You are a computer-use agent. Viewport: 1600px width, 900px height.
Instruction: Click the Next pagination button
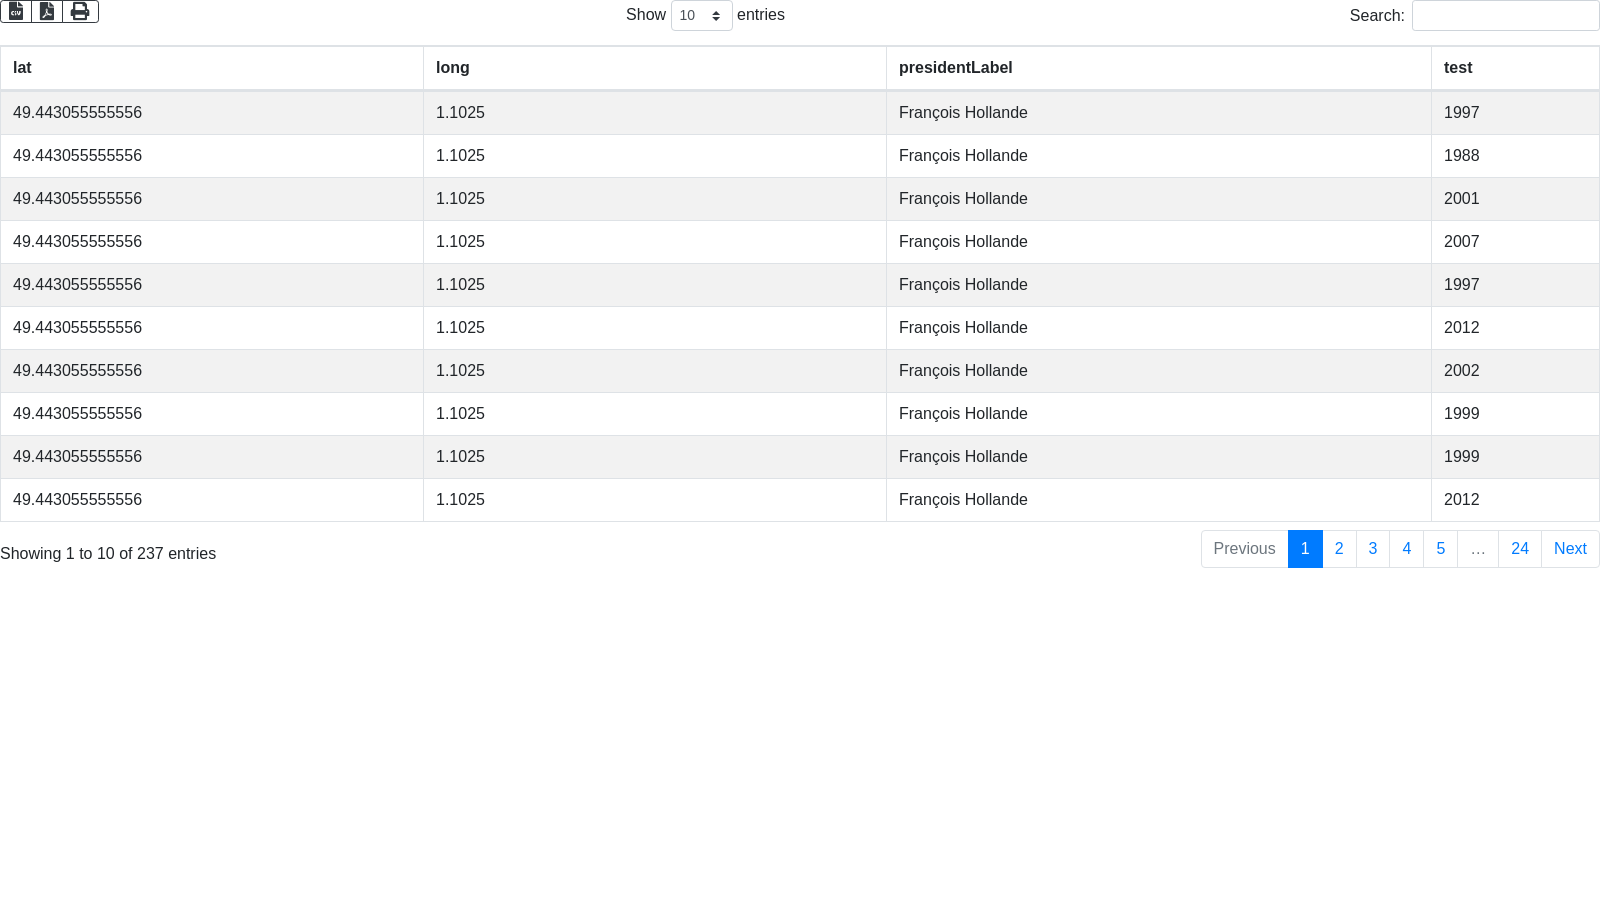point(1570,549)
